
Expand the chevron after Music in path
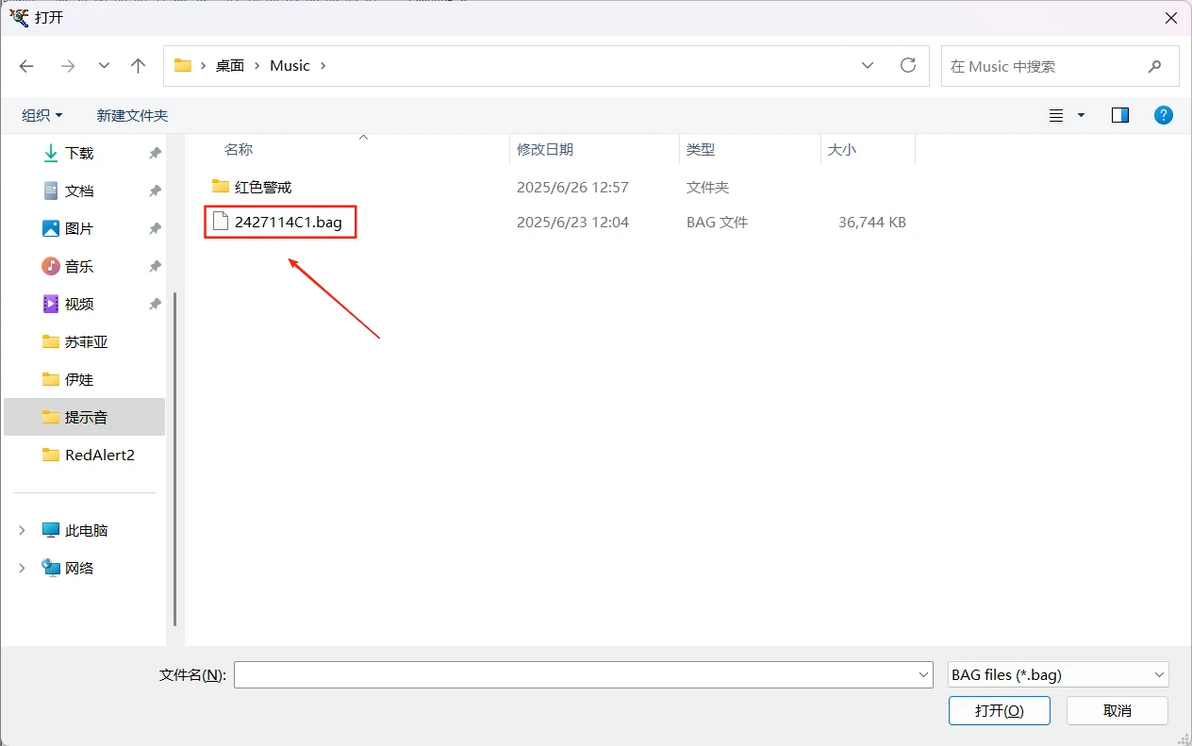323,65
